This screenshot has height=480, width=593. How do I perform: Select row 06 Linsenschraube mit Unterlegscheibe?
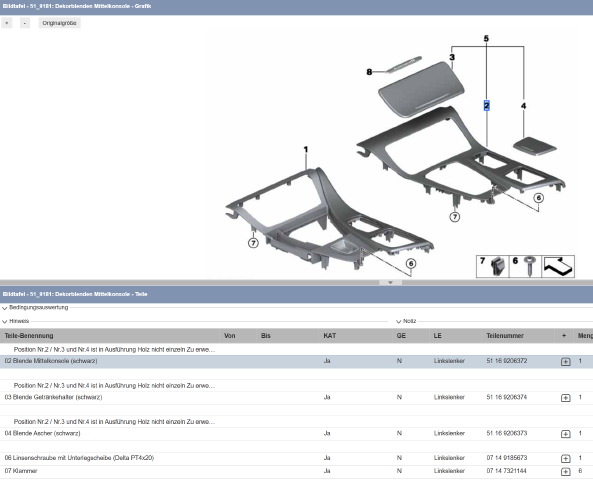(x=296, y=458)
